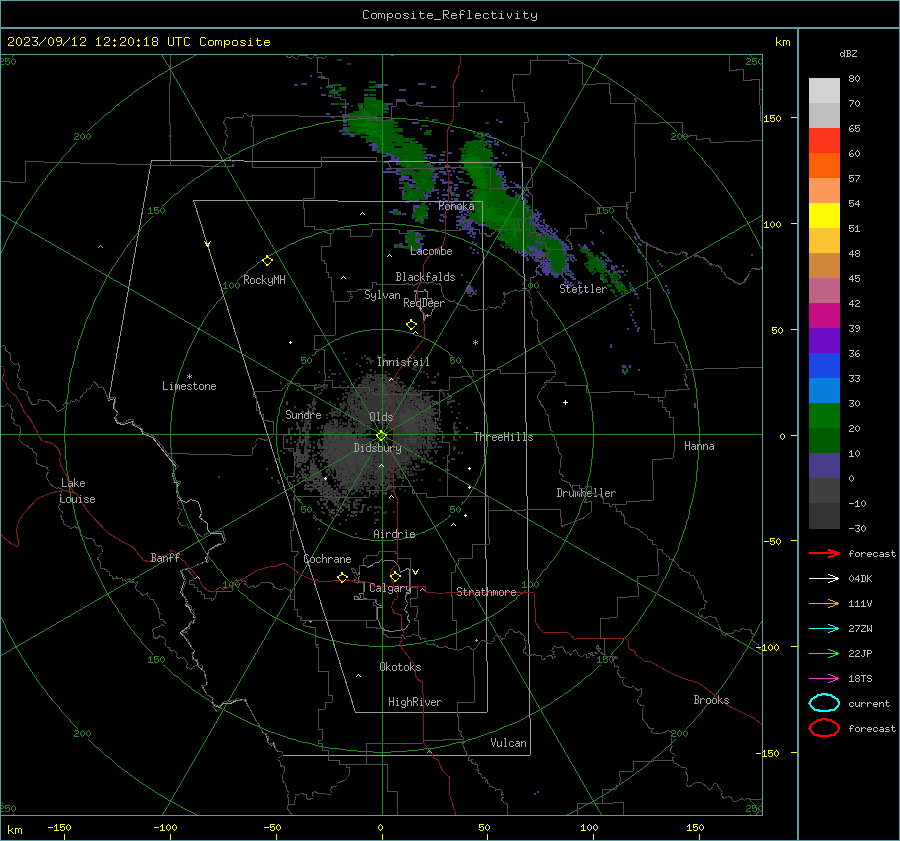The image size is (900, 841).
Task: Pick the purple swatch between 39 and 36
Action: (824, 341)
